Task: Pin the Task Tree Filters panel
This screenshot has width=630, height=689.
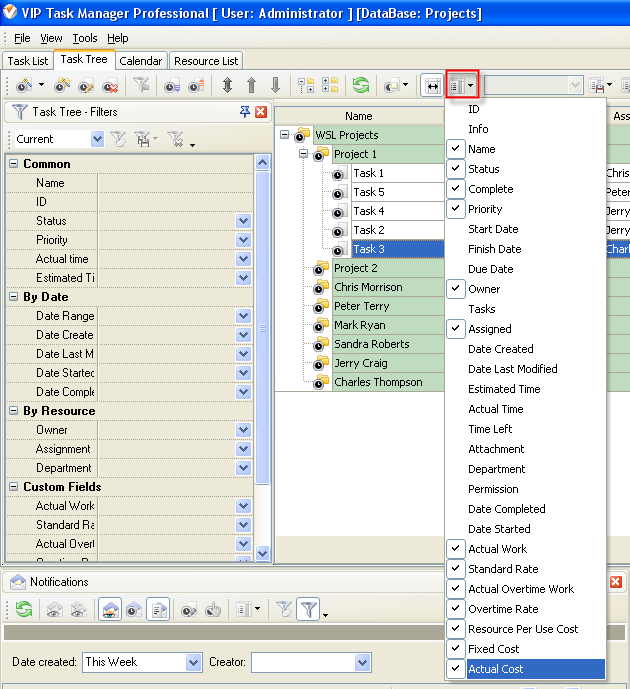Action: [245, 112]
